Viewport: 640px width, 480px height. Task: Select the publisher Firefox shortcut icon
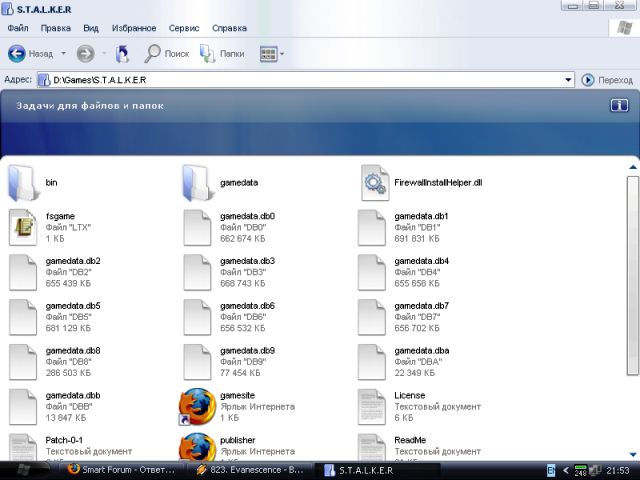tap(197, 447)
